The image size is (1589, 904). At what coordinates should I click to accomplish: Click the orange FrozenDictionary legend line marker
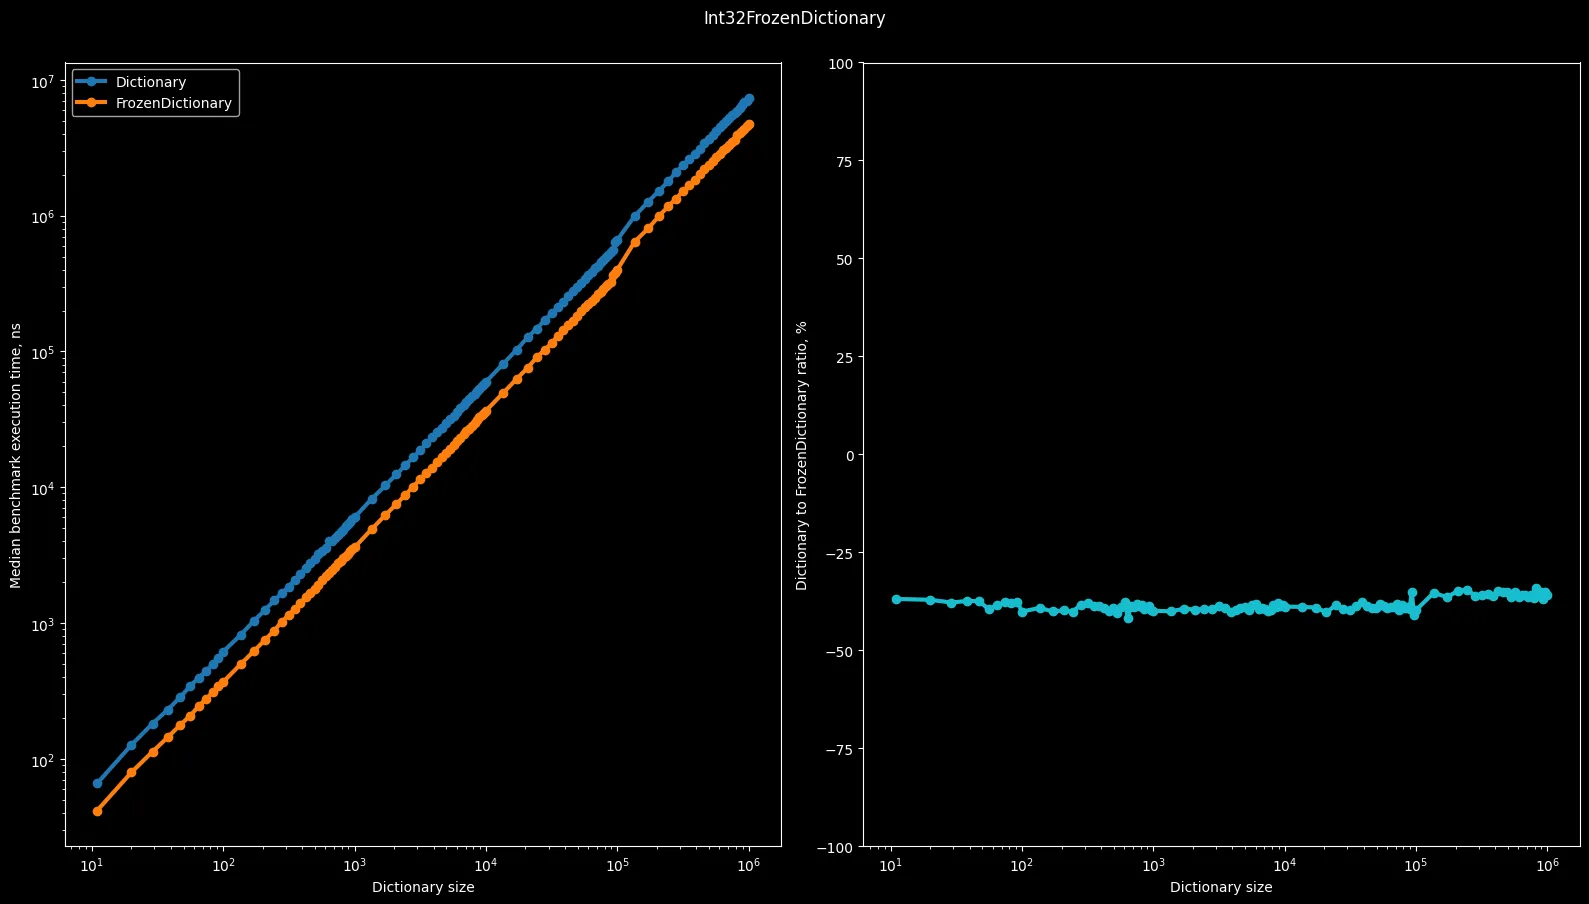tap(92, 103)
